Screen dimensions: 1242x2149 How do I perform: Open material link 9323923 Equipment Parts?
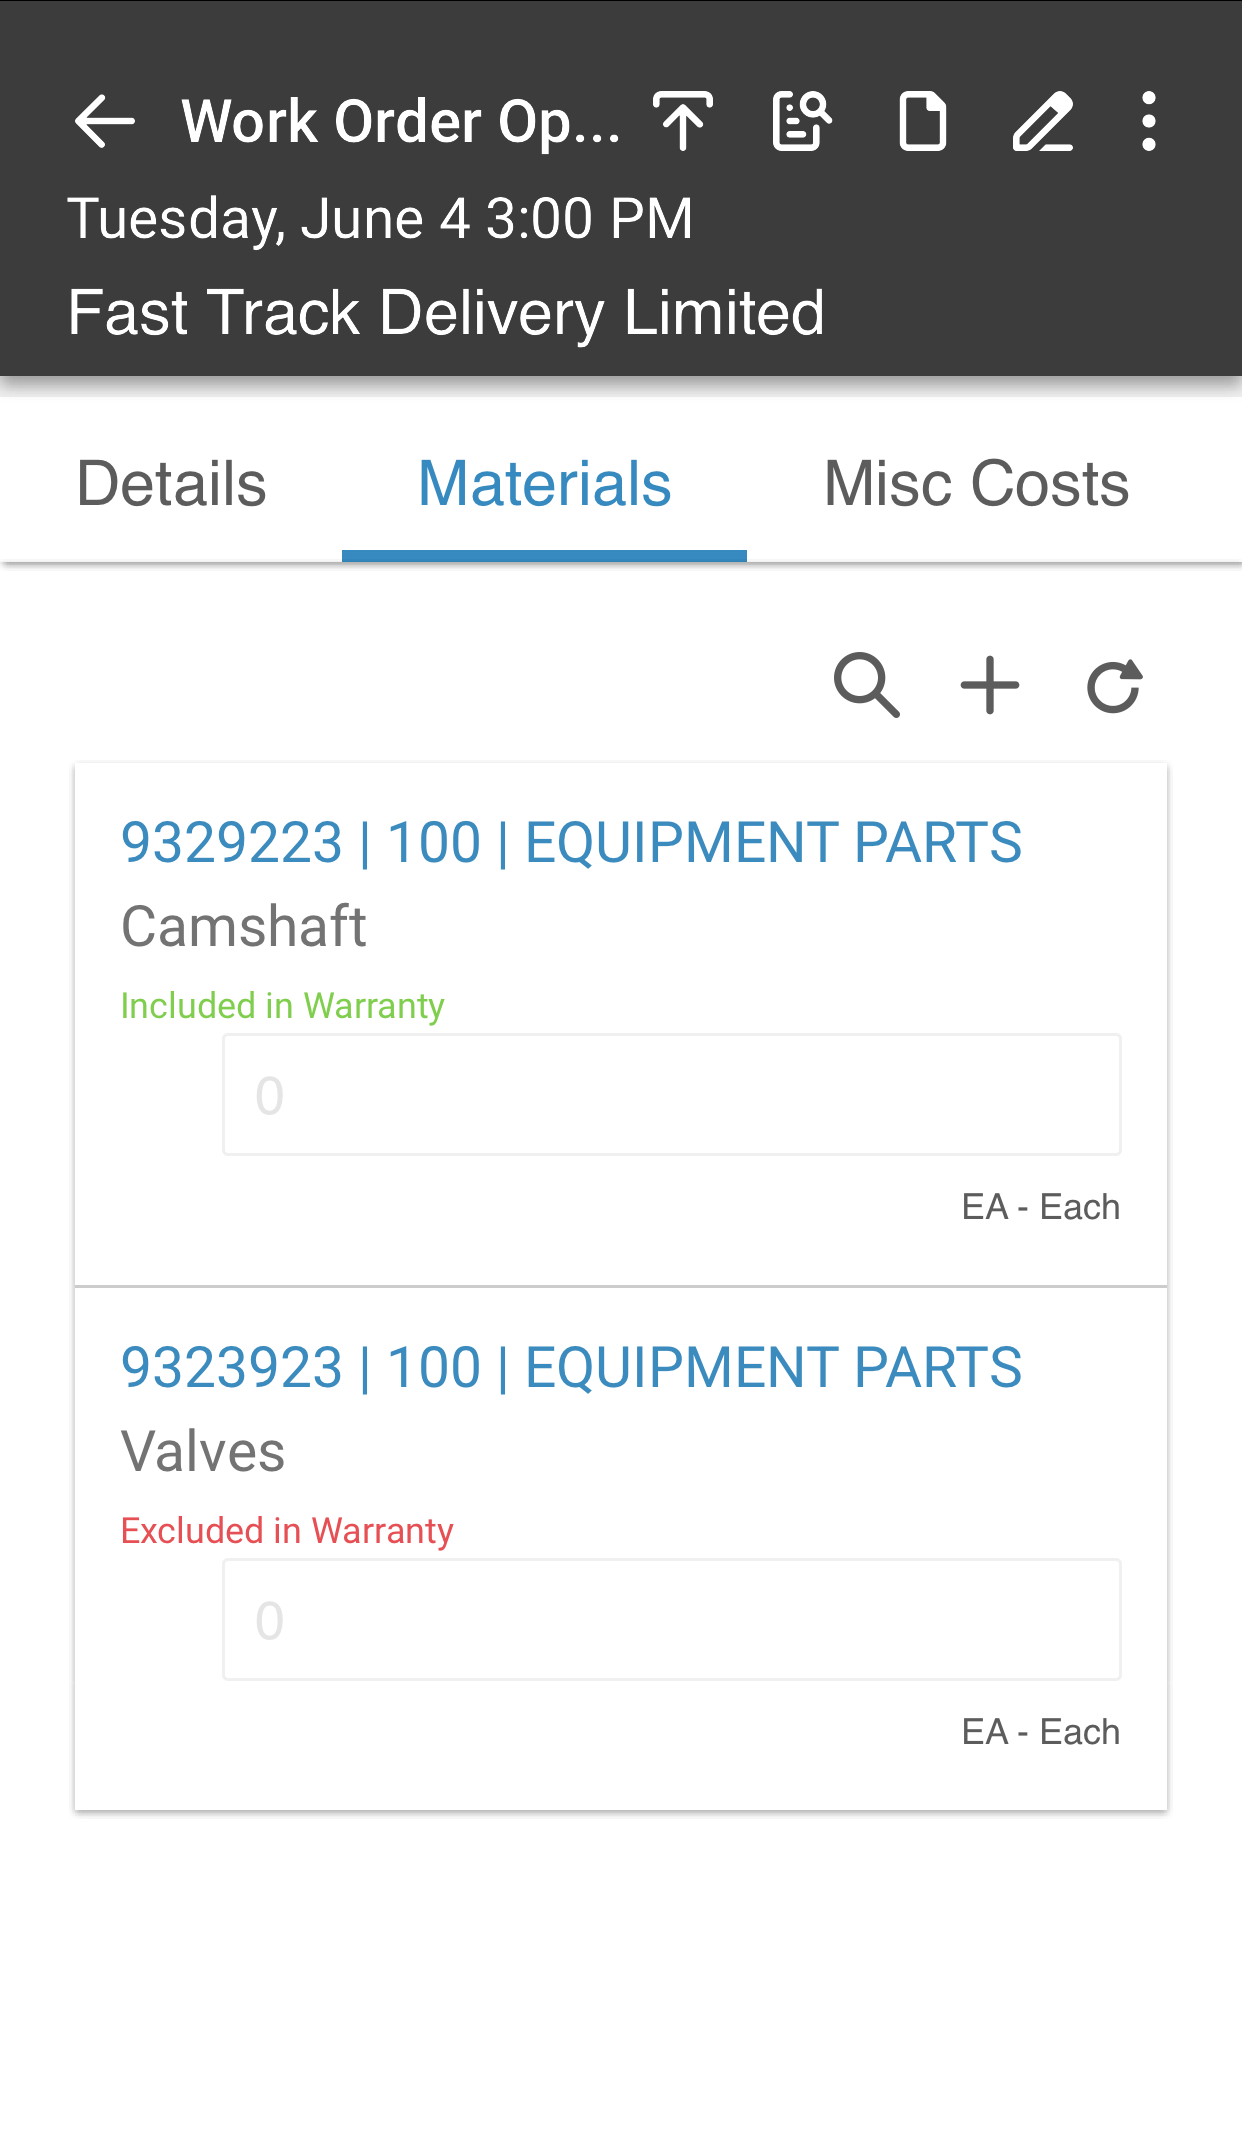click(x=571, y=1367)
